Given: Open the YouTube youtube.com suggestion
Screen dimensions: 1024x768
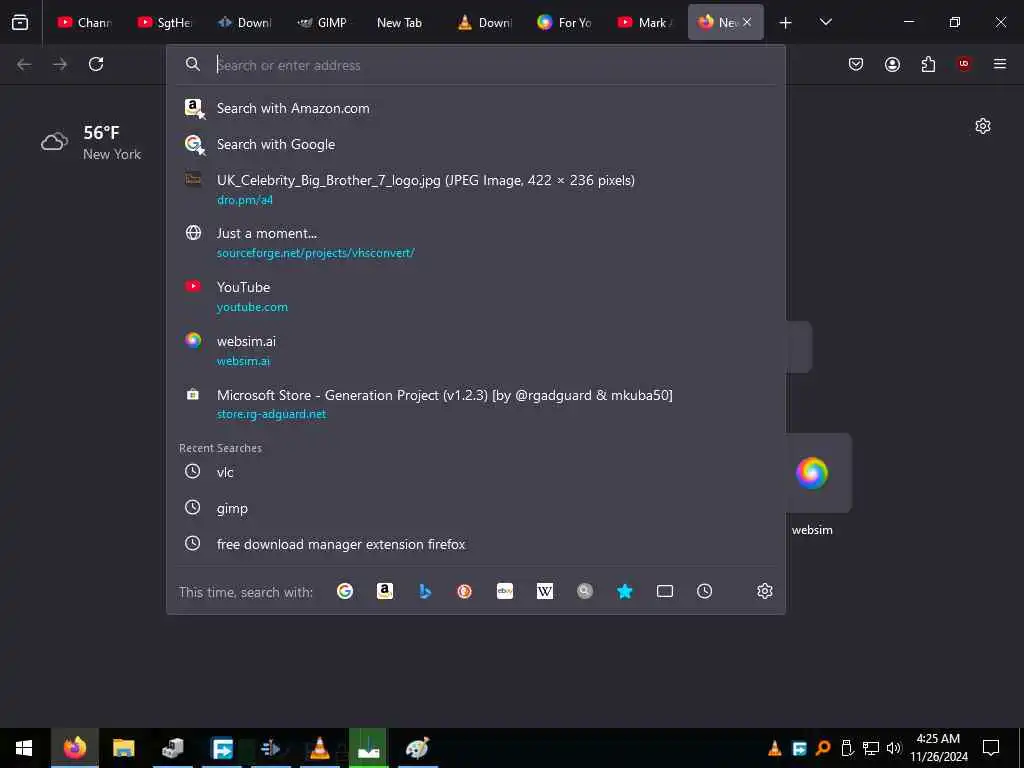Looking at the screenshot, I should [x=475, y=296].
